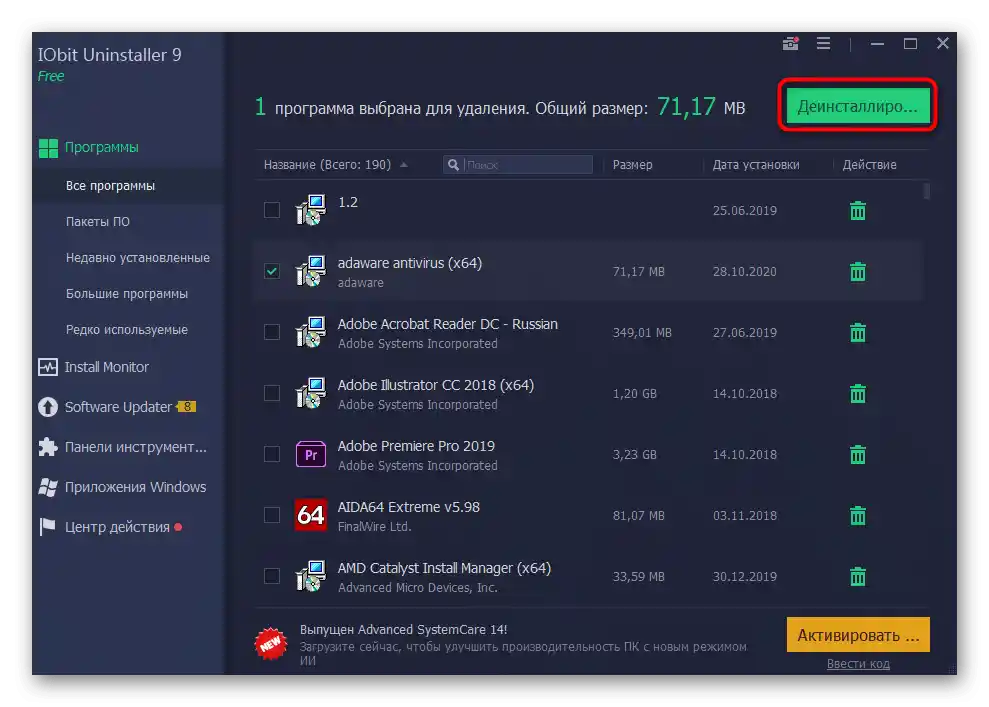Click trash icon for AMD Catalyst Install Manager

pyautogui.click(x=857, y=576)
